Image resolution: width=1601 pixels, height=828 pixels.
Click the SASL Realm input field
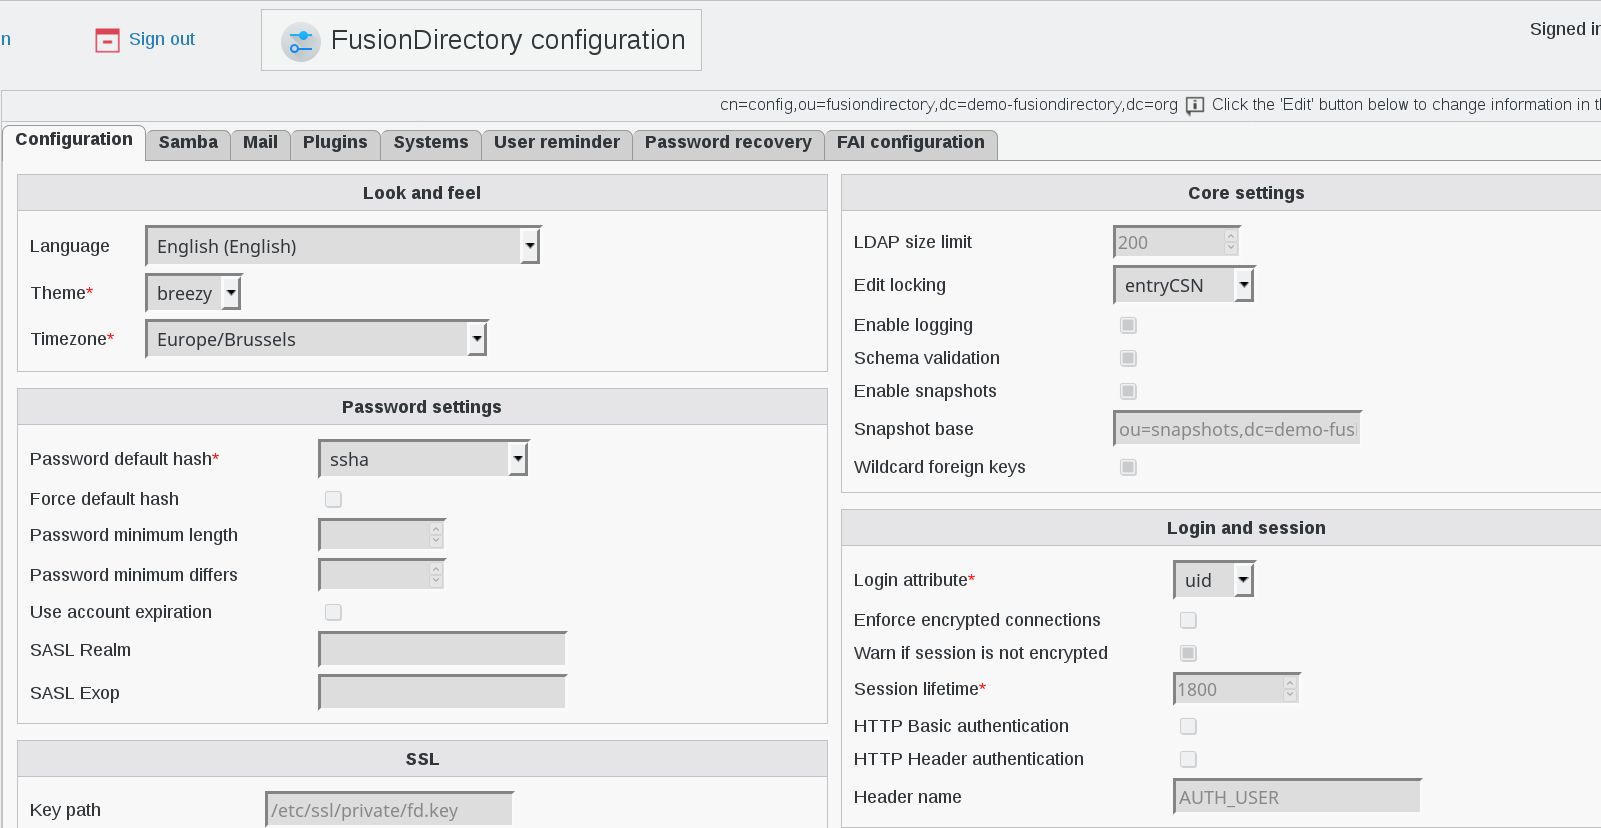tap(443, 650)
